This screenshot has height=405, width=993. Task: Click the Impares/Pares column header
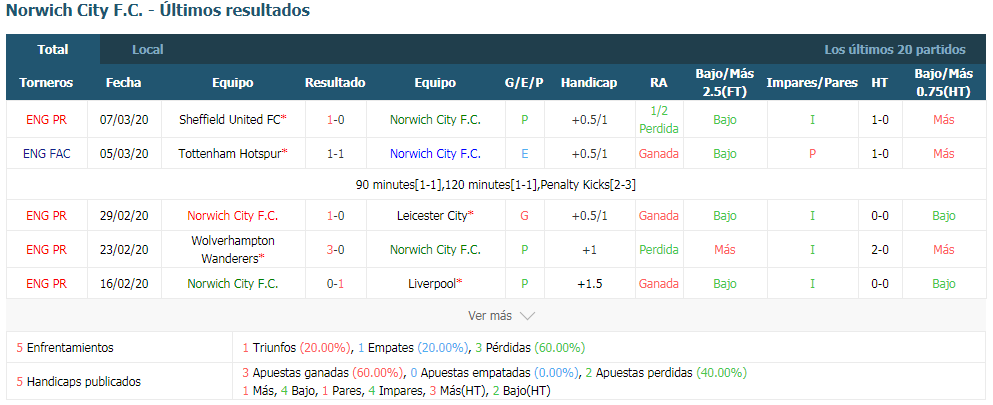pyautogui.click(x=812, y=82)
